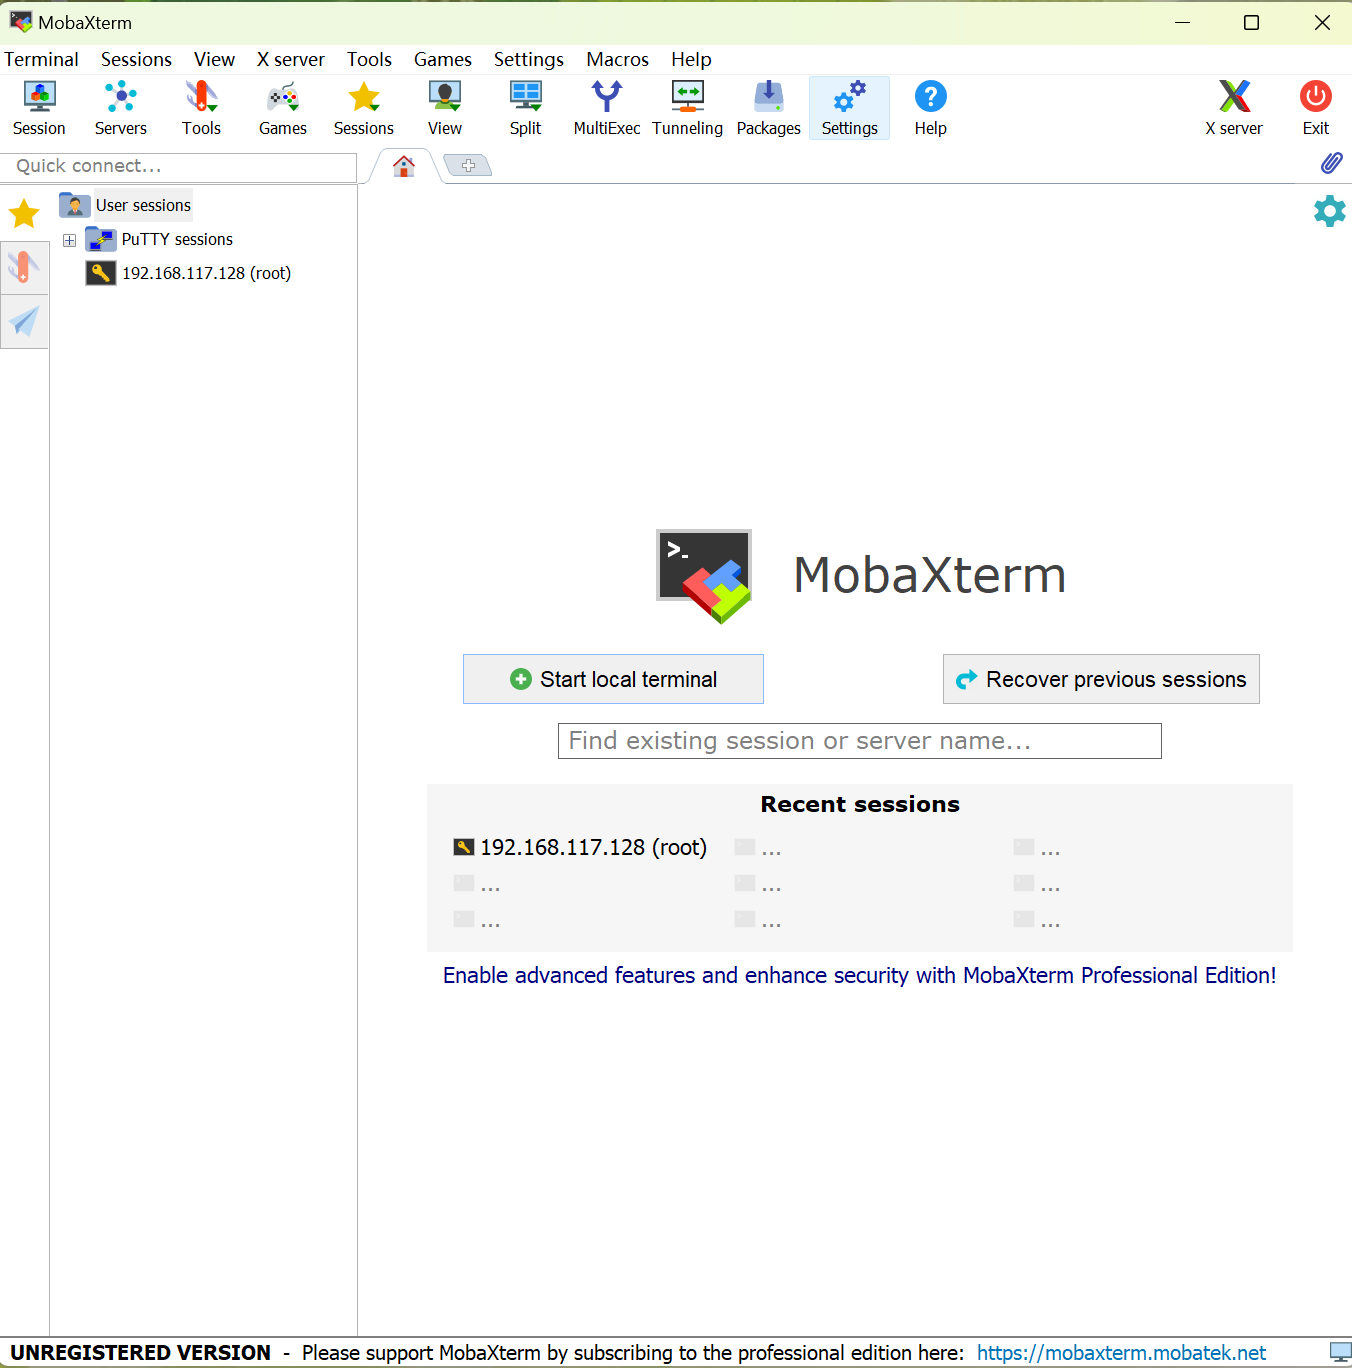Click the 192.168.117.128 session key icon in tree
This screenshot has width=1352, height=1368.
click(x=101, y=273)
